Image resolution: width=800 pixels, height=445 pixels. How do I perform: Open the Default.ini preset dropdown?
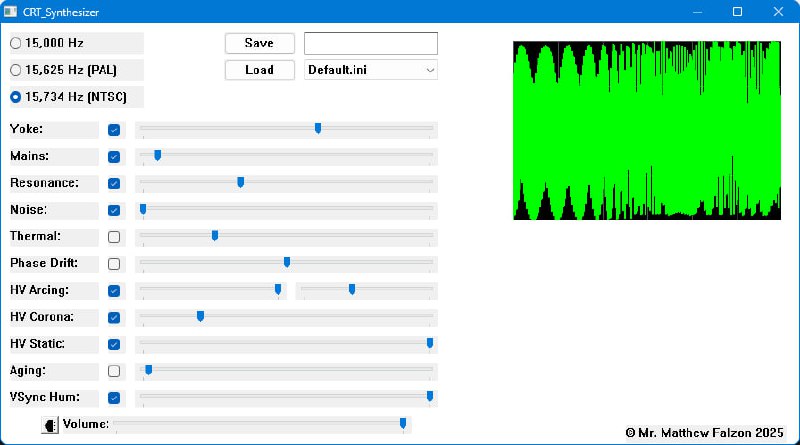pos(371,70)
